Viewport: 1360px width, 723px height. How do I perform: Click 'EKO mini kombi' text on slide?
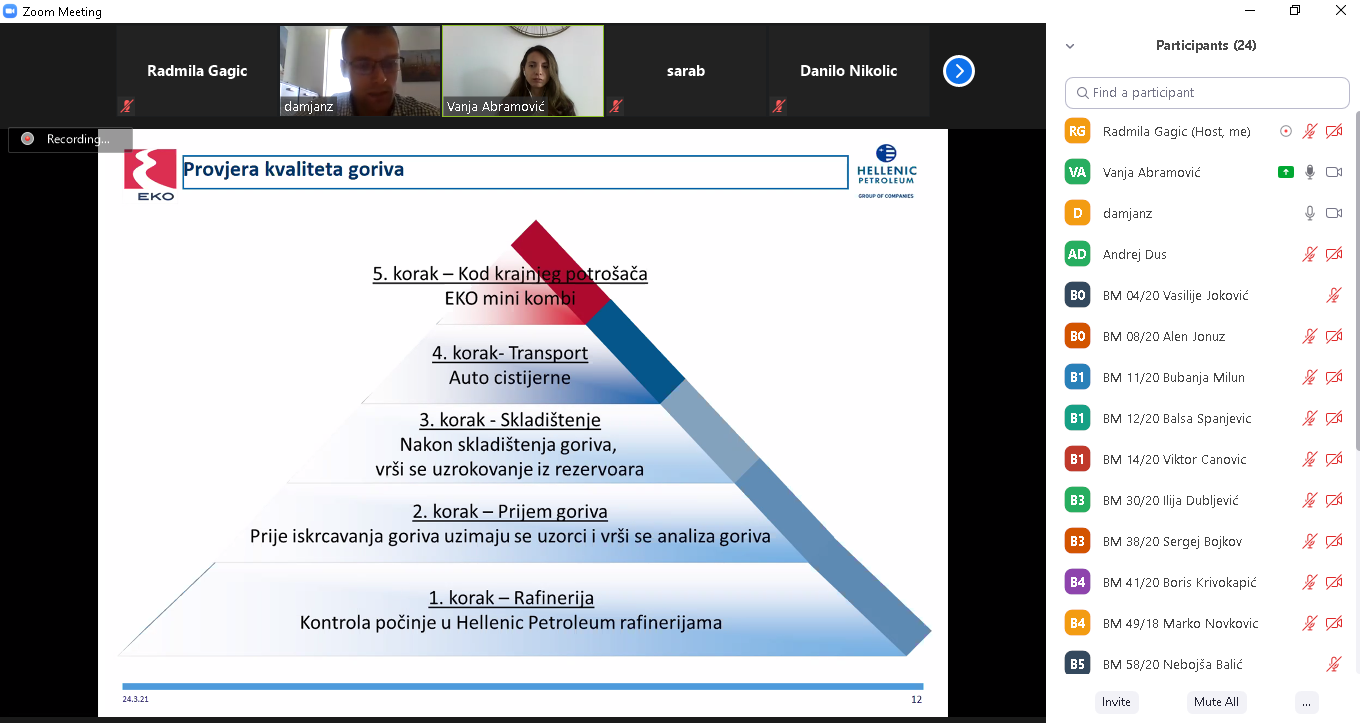[510, 298]
